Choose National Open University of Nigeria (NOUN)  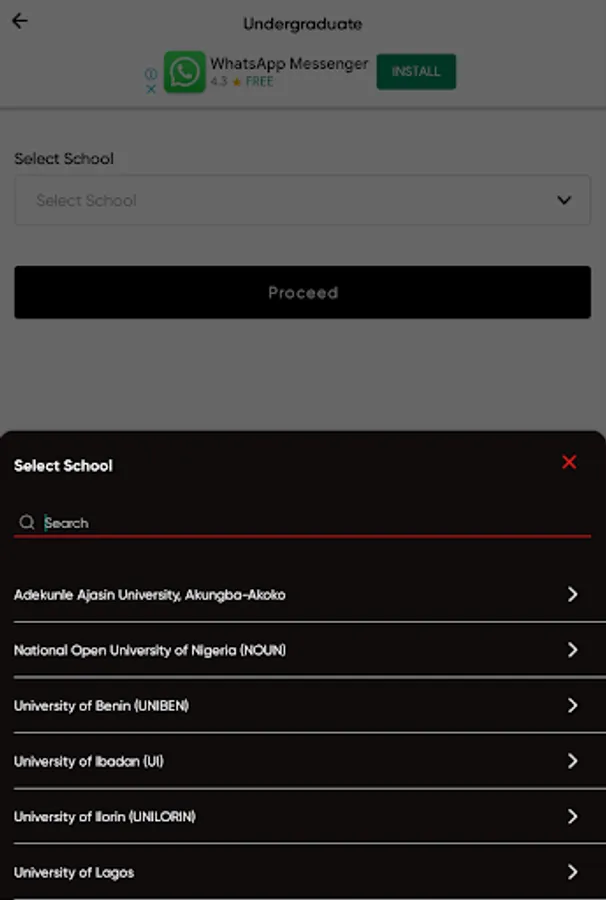pyautogui.click(x=302, y=650)
